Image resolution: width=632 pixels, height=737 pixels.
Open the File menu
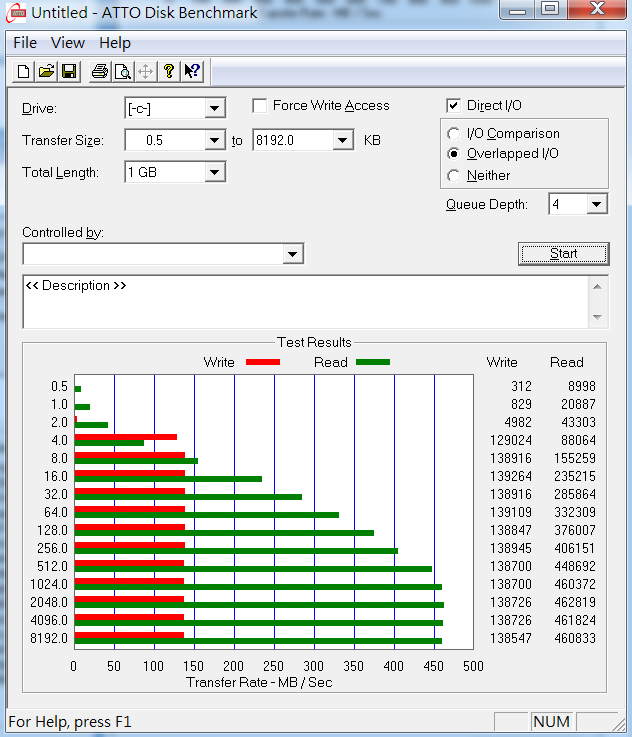[x=25, y=43]
